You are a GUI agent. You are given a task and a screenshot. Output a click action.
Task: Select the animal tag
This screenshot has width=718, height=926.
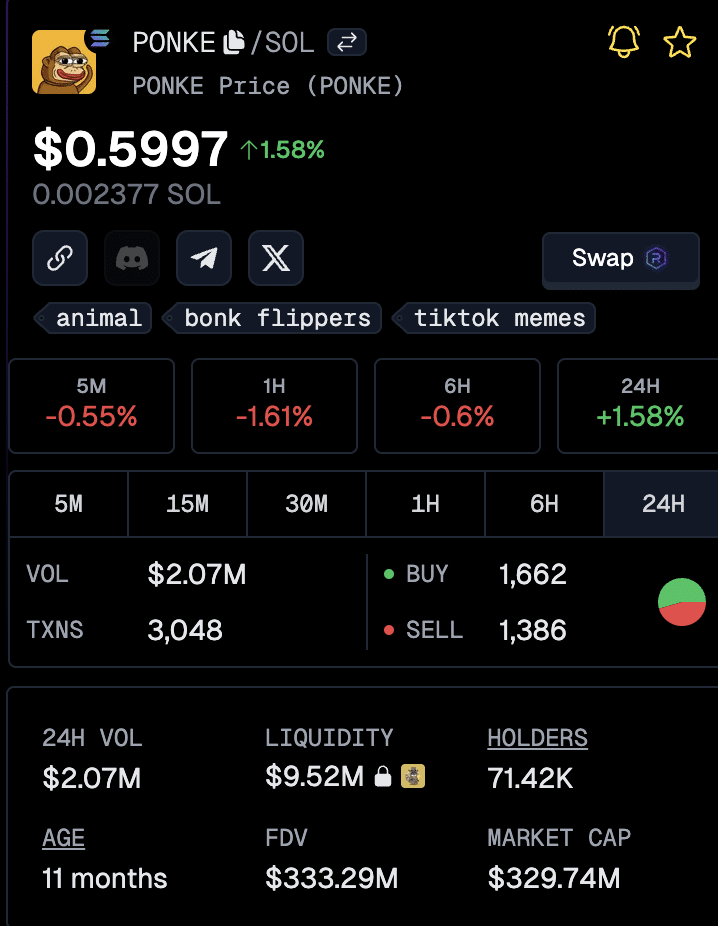point(98,319)
